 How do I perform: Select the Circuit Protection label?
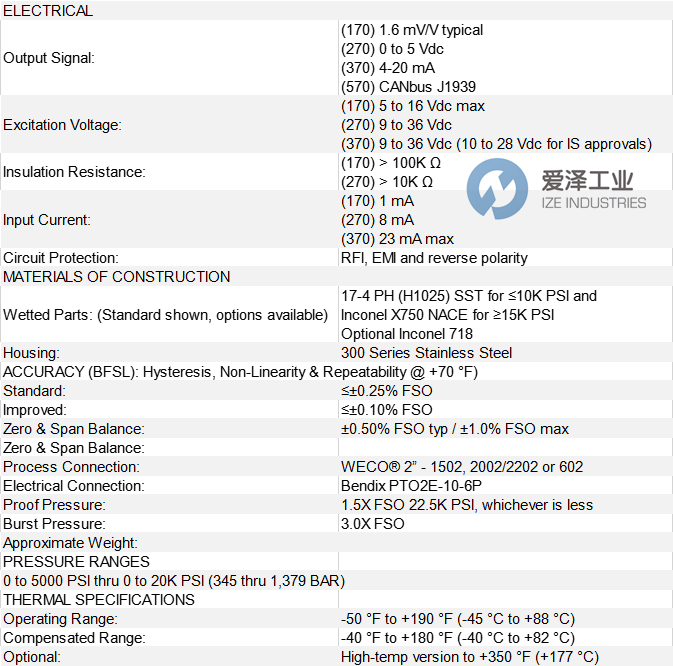[x=61, y=258]
